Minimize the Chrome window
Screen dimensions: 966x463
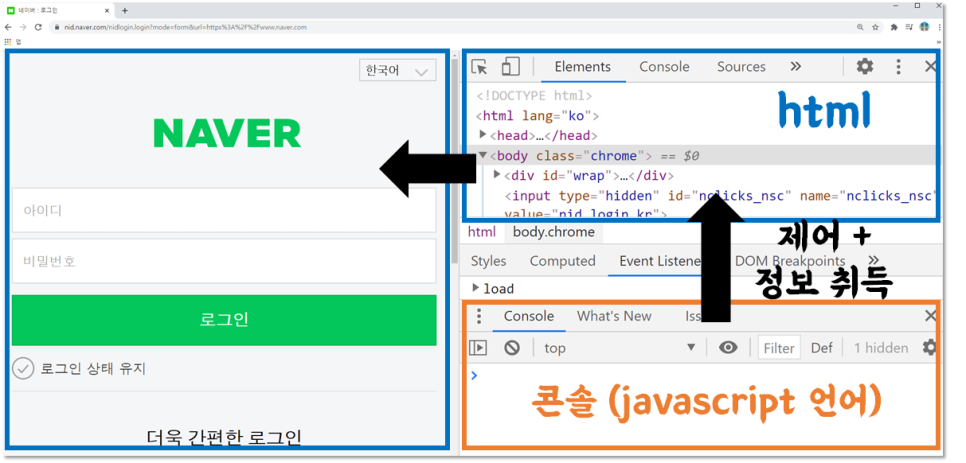pos(894,6)
